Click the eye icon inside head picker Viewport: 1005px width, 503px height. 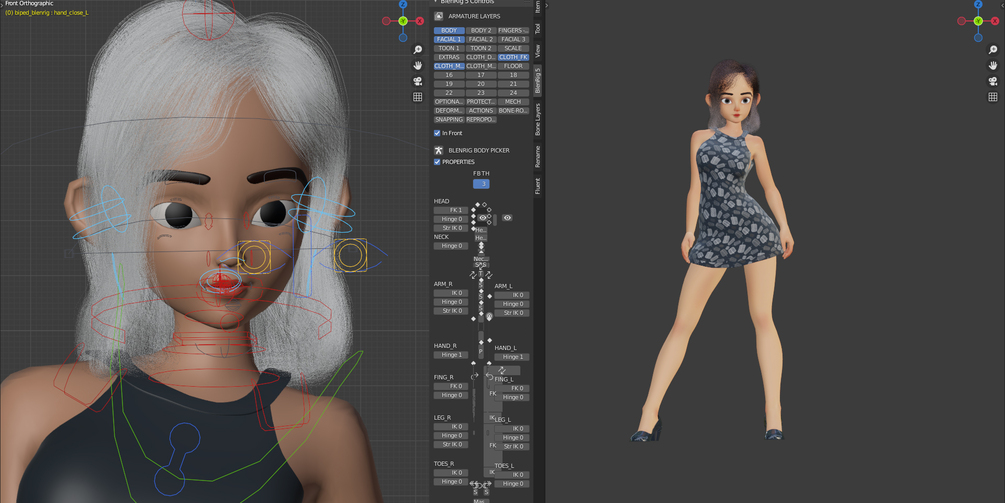(x=483, y=218)
